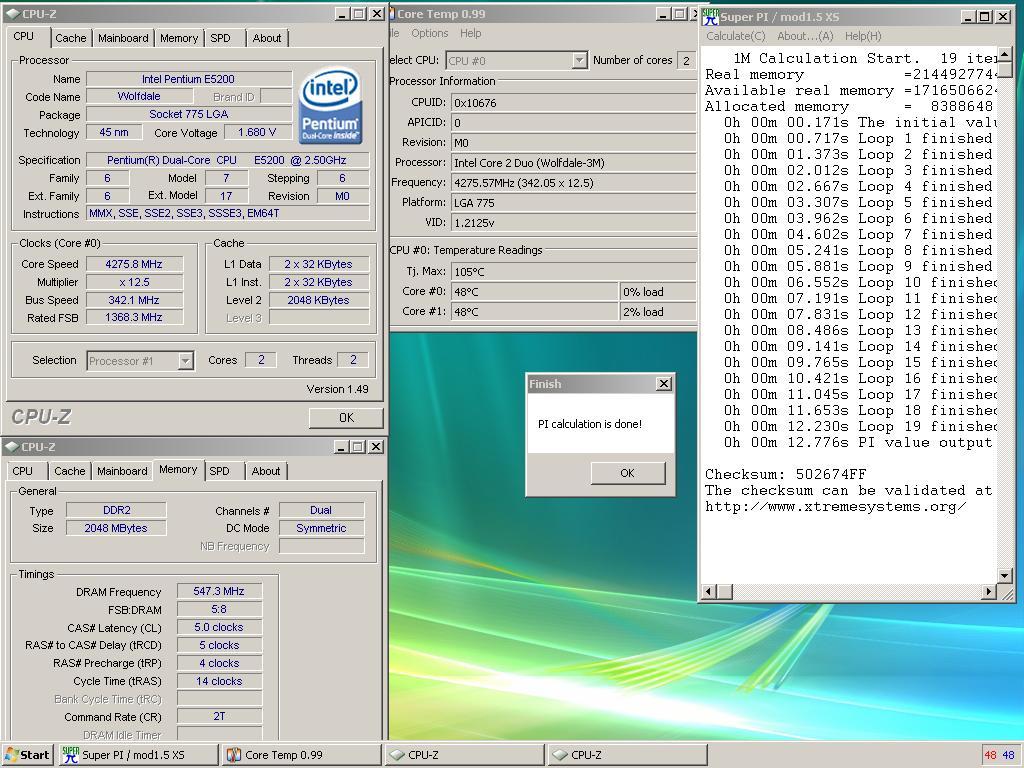Click the Super PI title bar icon
The height and width of the screenshot is (768, 1024).
pyautogui.click(x=711, y=16)
